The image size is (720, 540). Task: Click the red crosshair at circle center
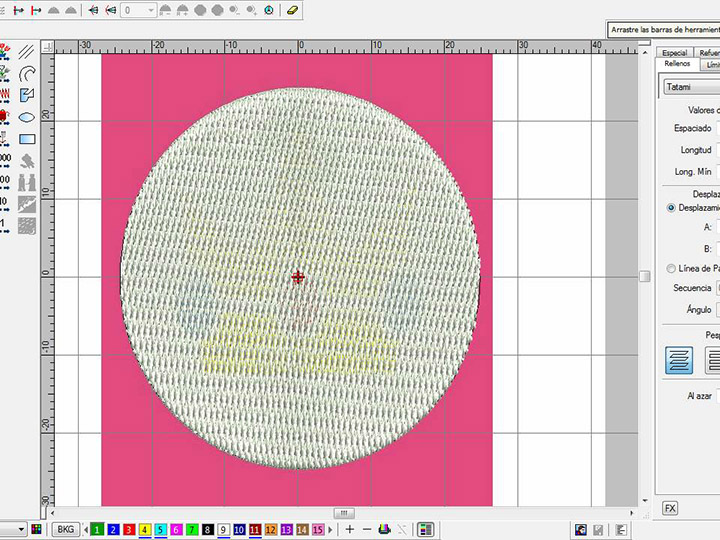tap(298, 277)
